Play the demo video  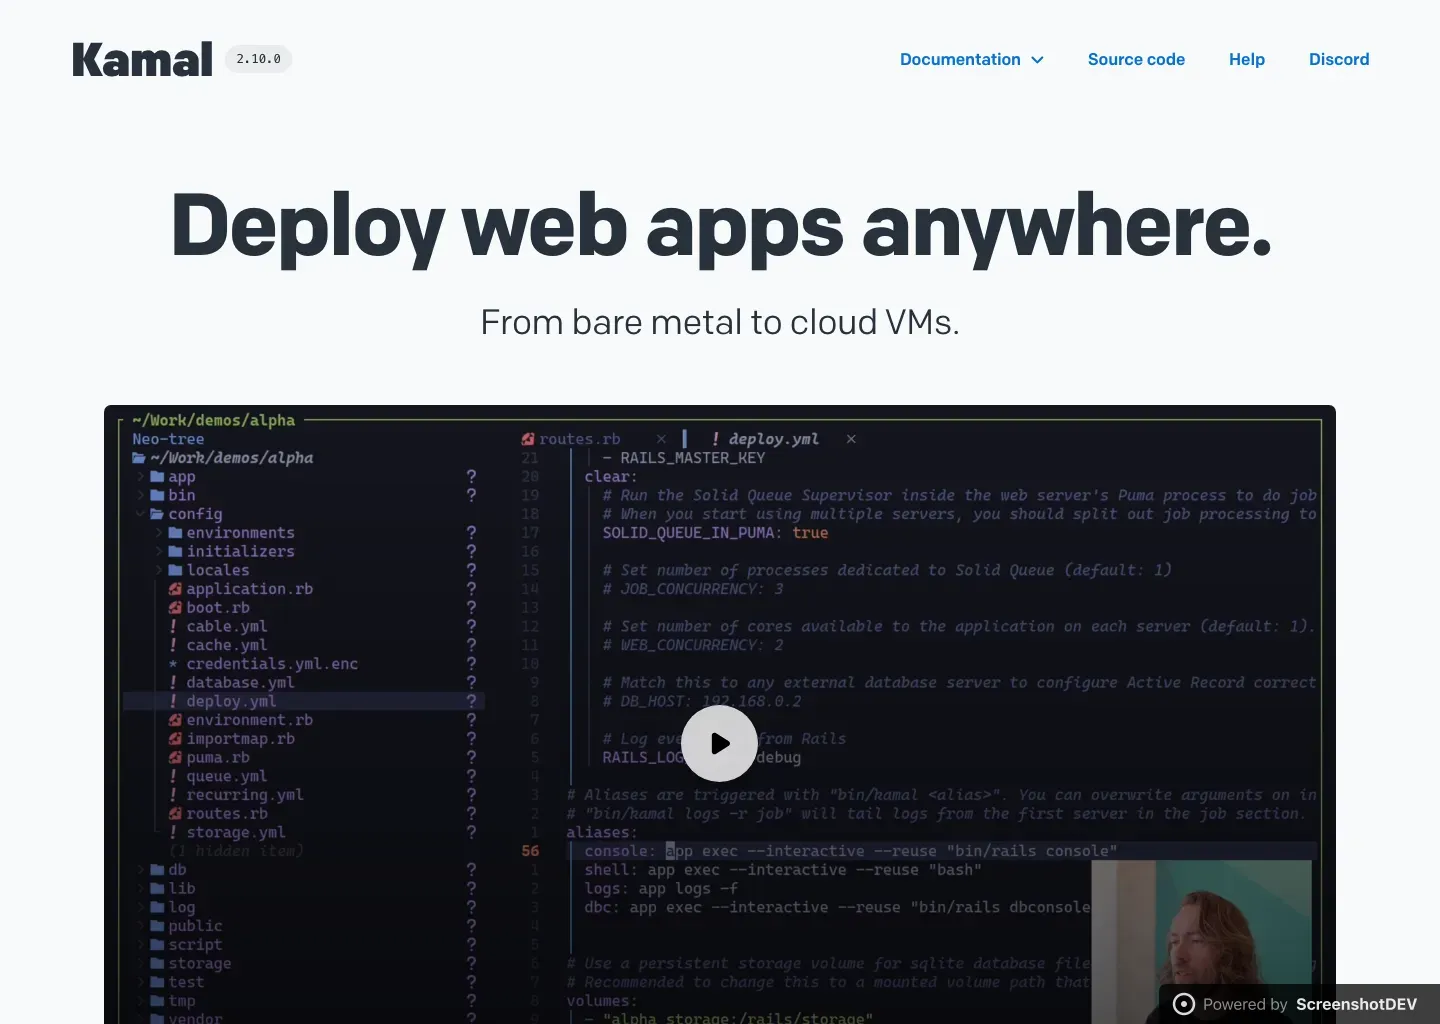pyautogui.click(x=719, y=743)
